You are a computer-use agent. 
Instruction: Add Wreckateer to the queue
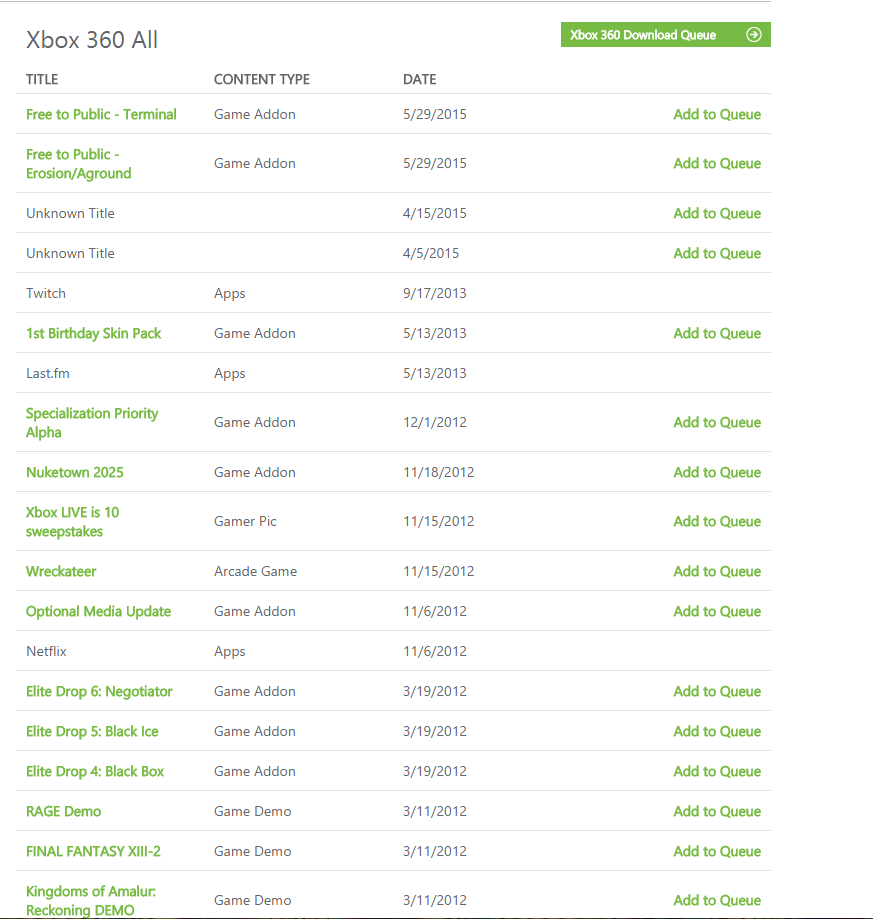point(717,571)
